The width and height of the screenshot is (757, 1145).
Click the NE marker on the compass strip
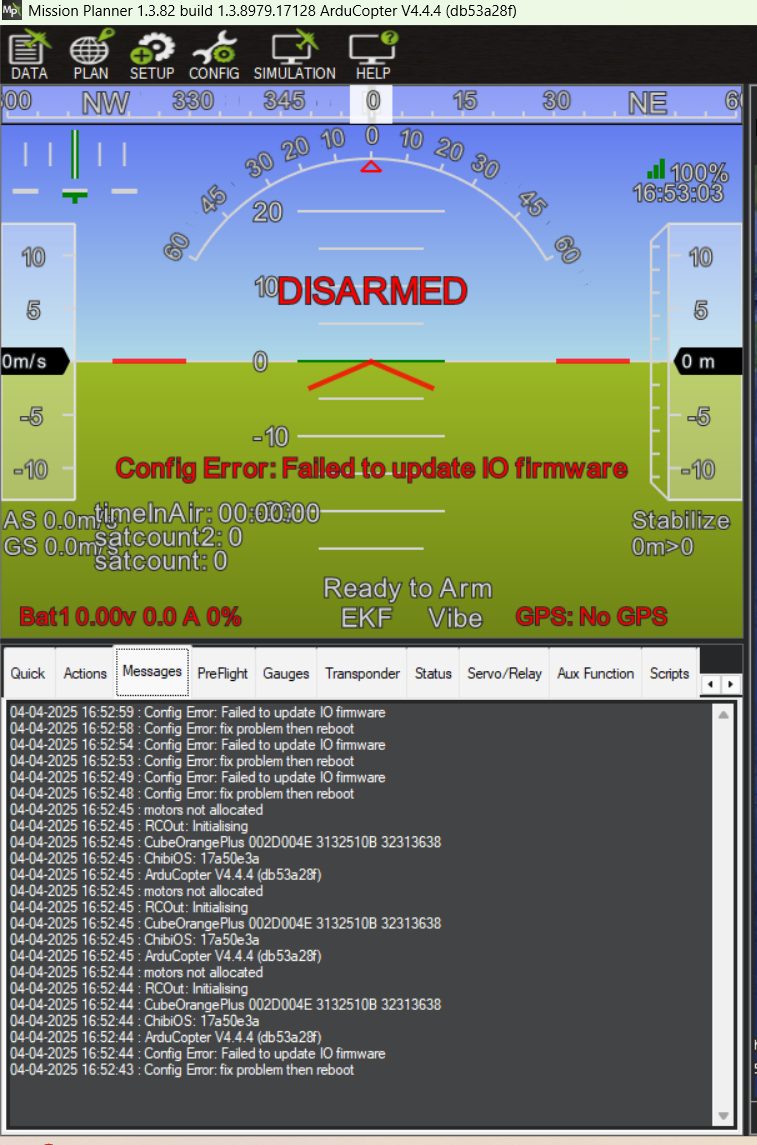pos(648,103)
